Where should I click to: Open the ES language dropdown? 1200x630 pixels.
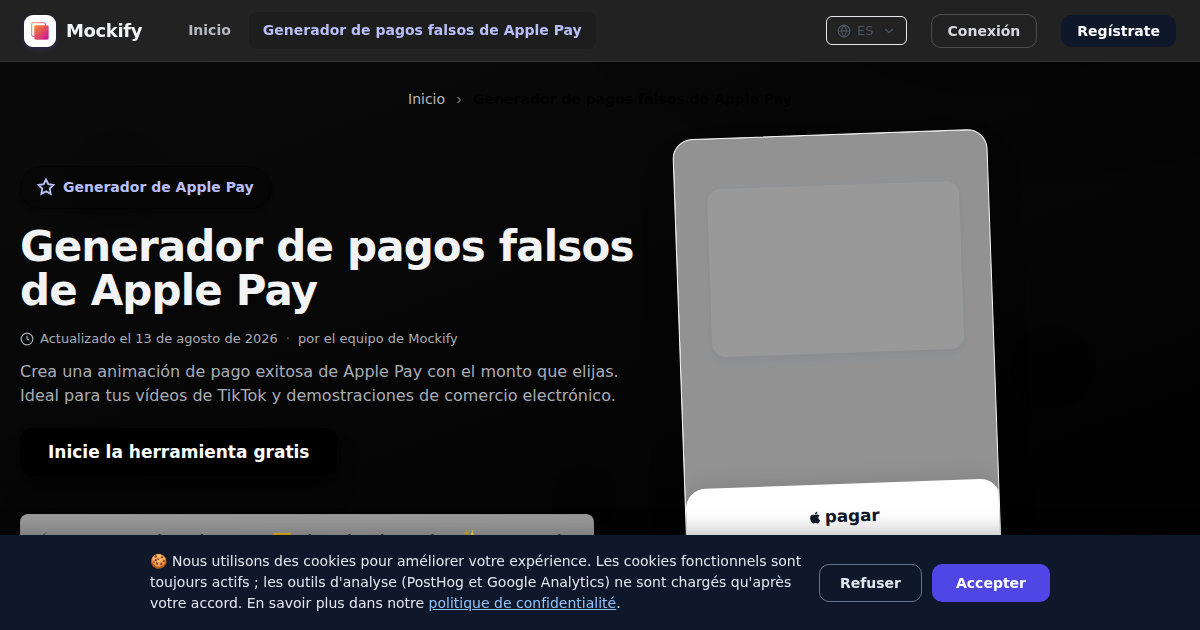pyautogui.click(x=866, y=31)
